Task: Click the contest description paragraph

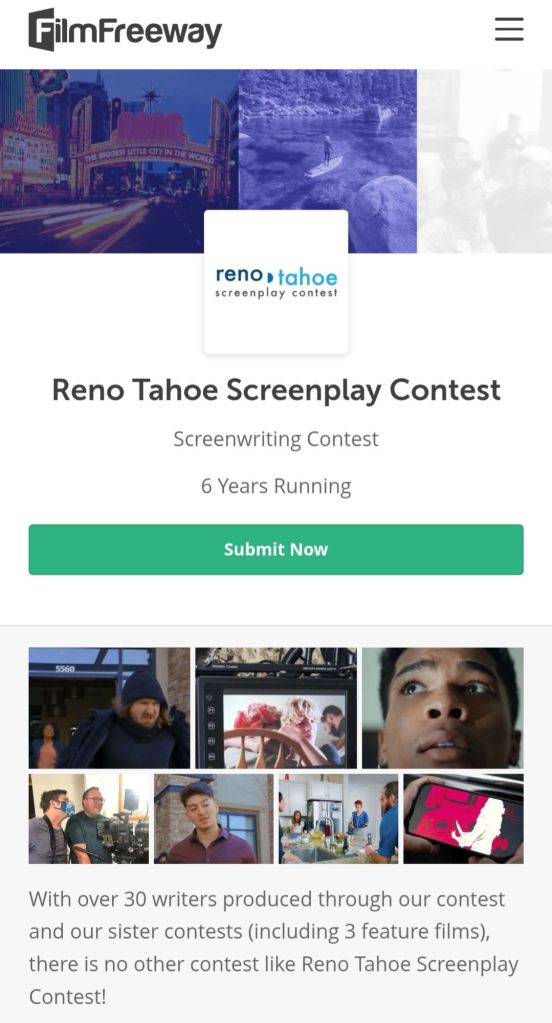Action: 274,947
